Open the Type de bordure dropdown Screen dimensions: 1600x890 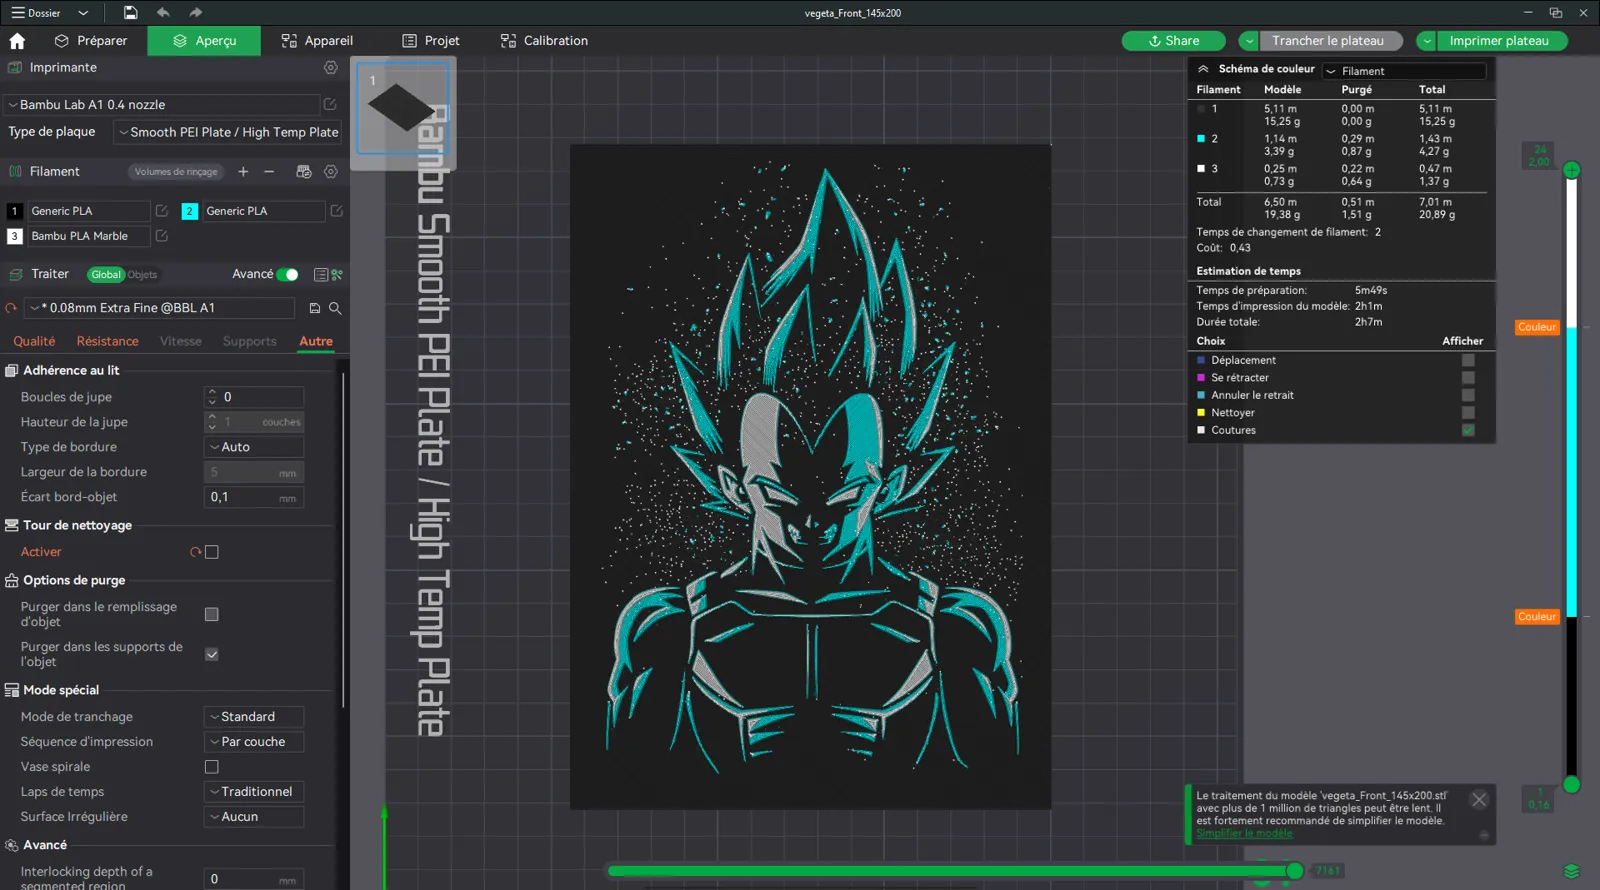254,447
